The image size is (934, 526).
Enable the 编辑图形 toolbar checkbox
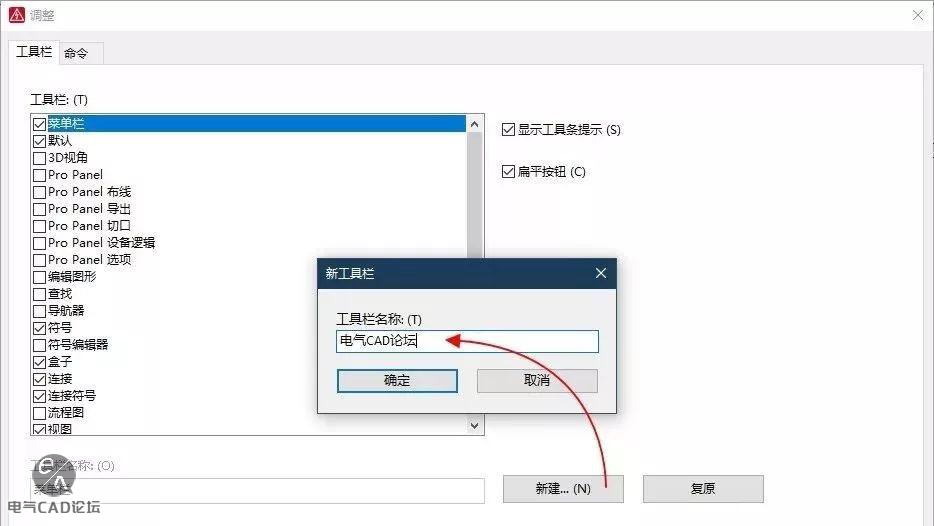tap(40, 277)
